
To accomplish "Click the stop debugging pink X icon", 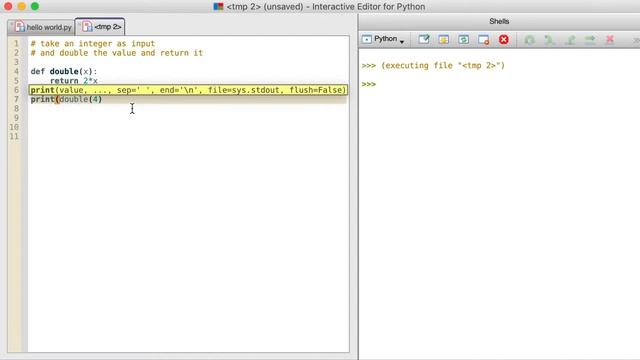I will point(610,40).
